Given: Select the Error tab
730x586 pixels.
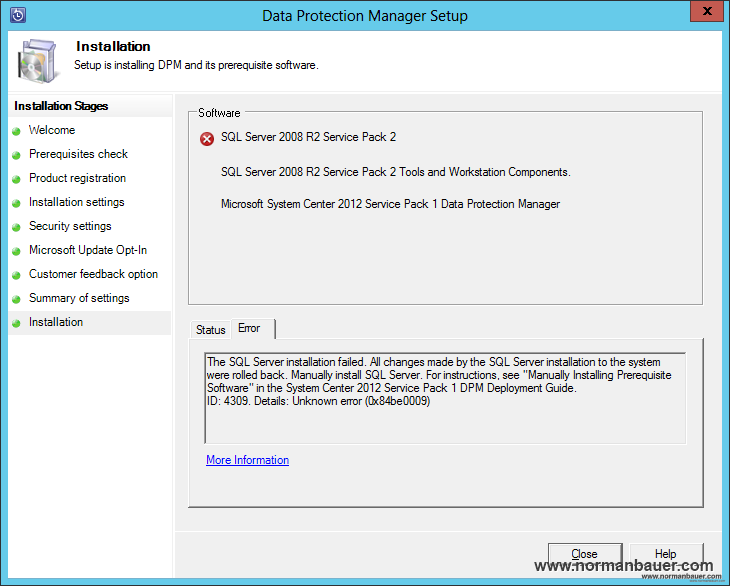Looking at the screenshot, I should pyautogui.click(x=253, y=328).
